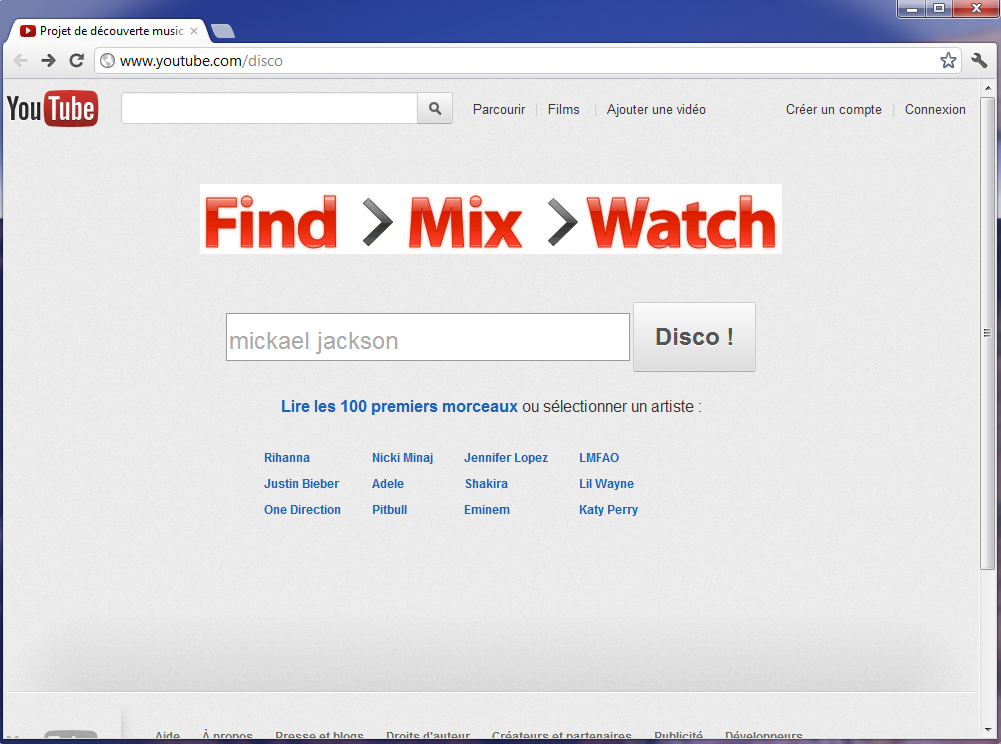Click the globe site info icon
The image size is (1001, 744).
(x=108, y=61)
